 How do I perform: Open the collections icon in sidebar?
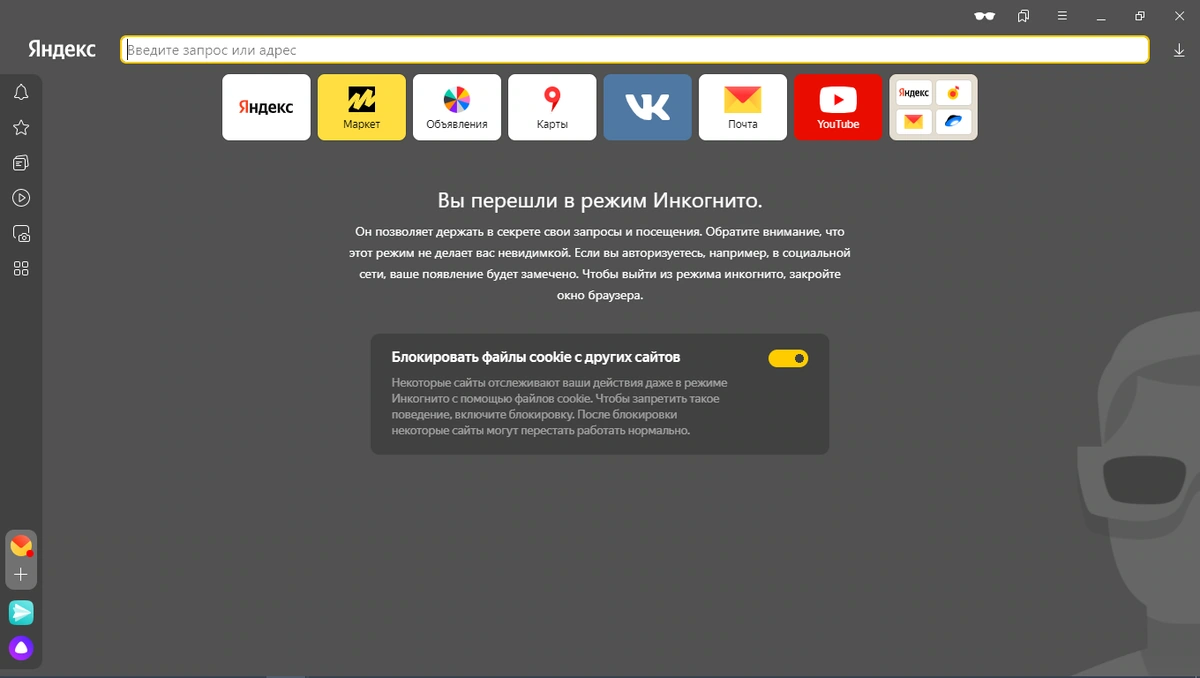(21, 162)
